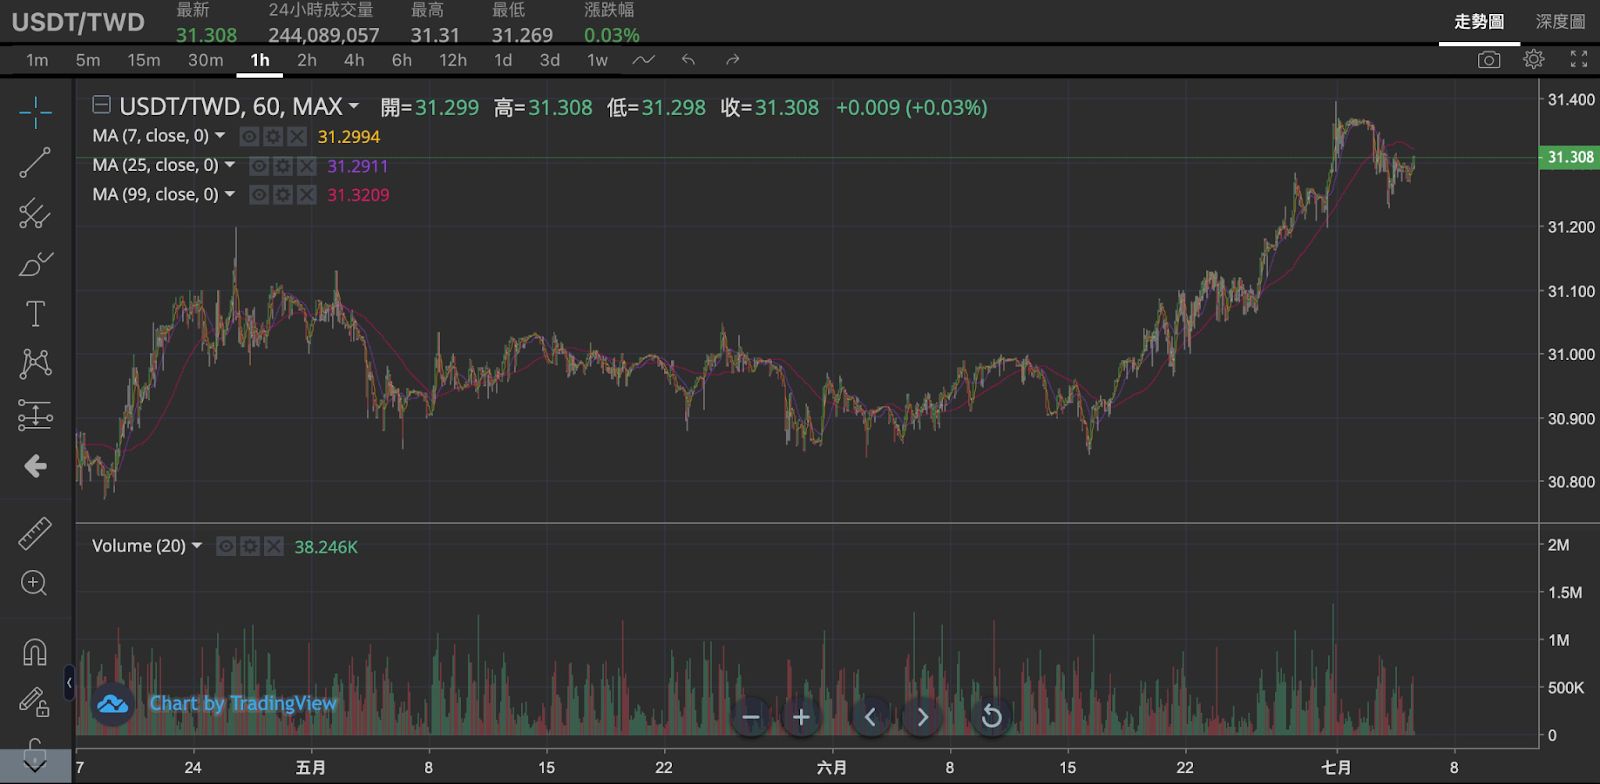Click the 31.308 current price label
Screen dimensions: 1600x784
point(1569,157)
